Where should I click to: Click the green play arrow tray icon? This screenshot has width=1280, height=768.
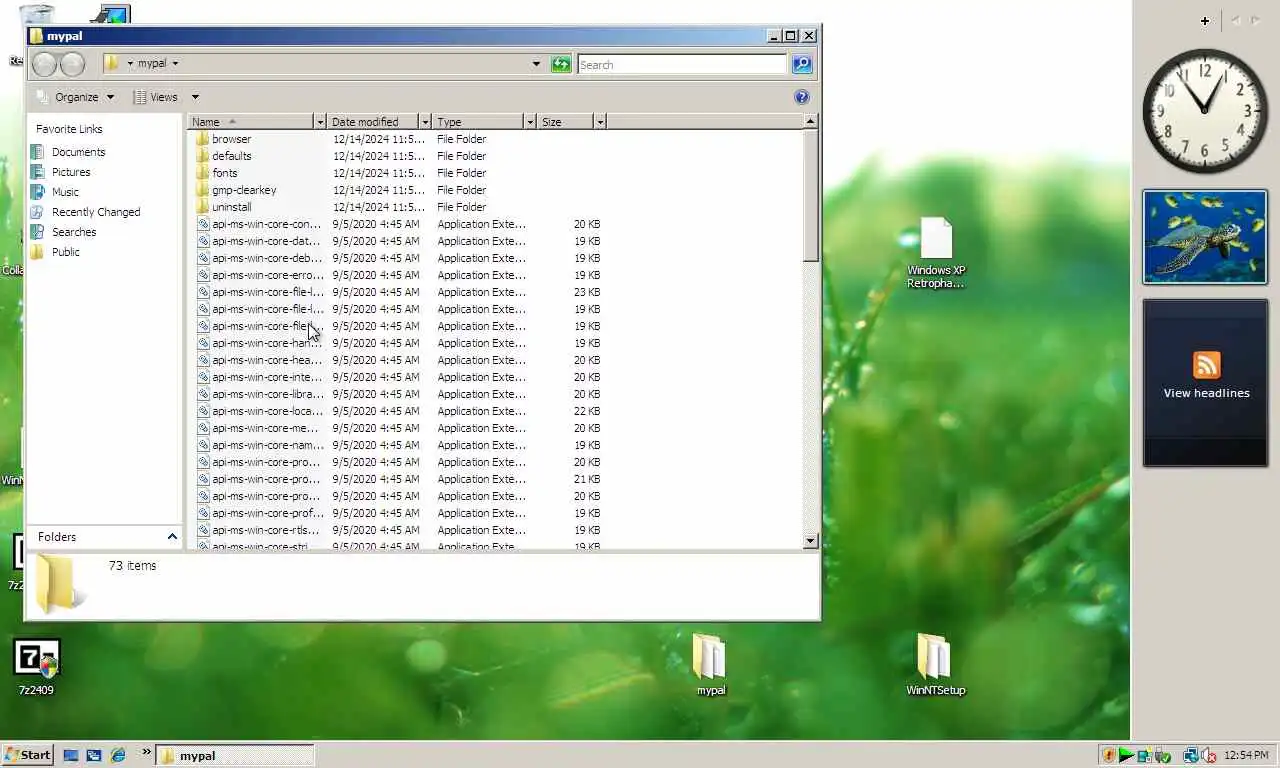[x=1126, y=755]
